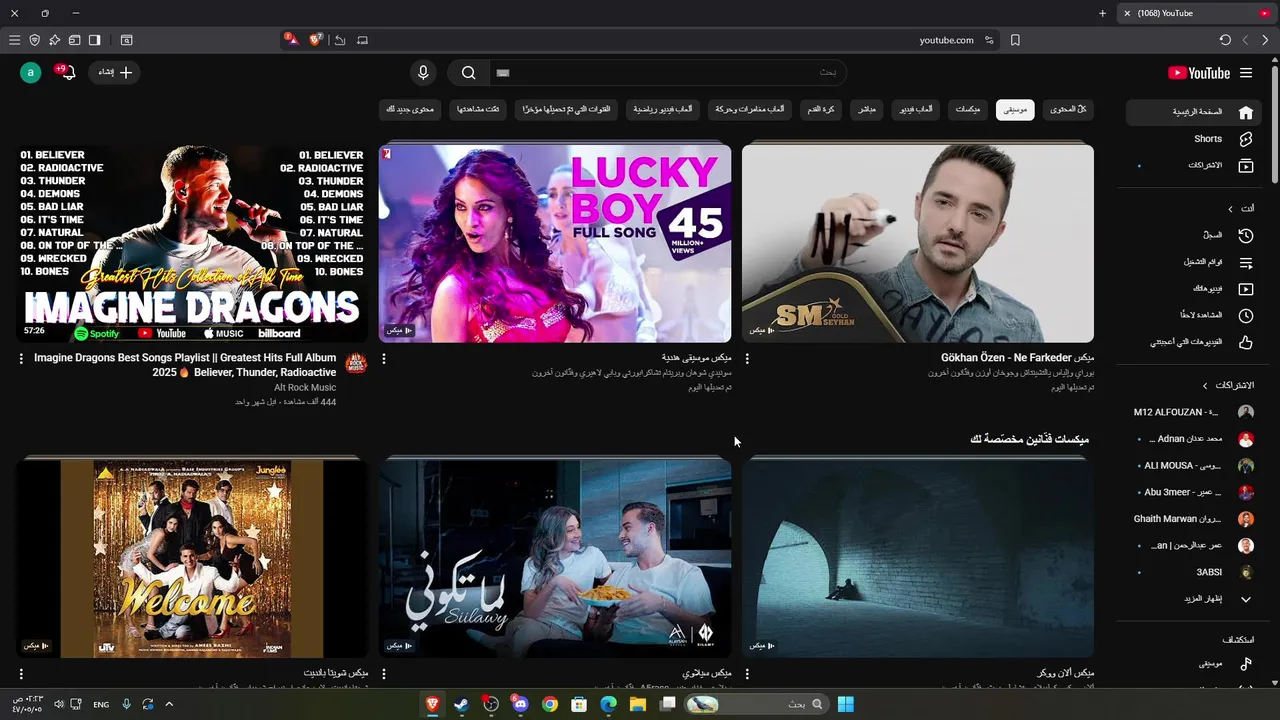1280x720 pixels.
Task: Open the Imagine Dragons playlist thumbnail
Action: point(192,243)
